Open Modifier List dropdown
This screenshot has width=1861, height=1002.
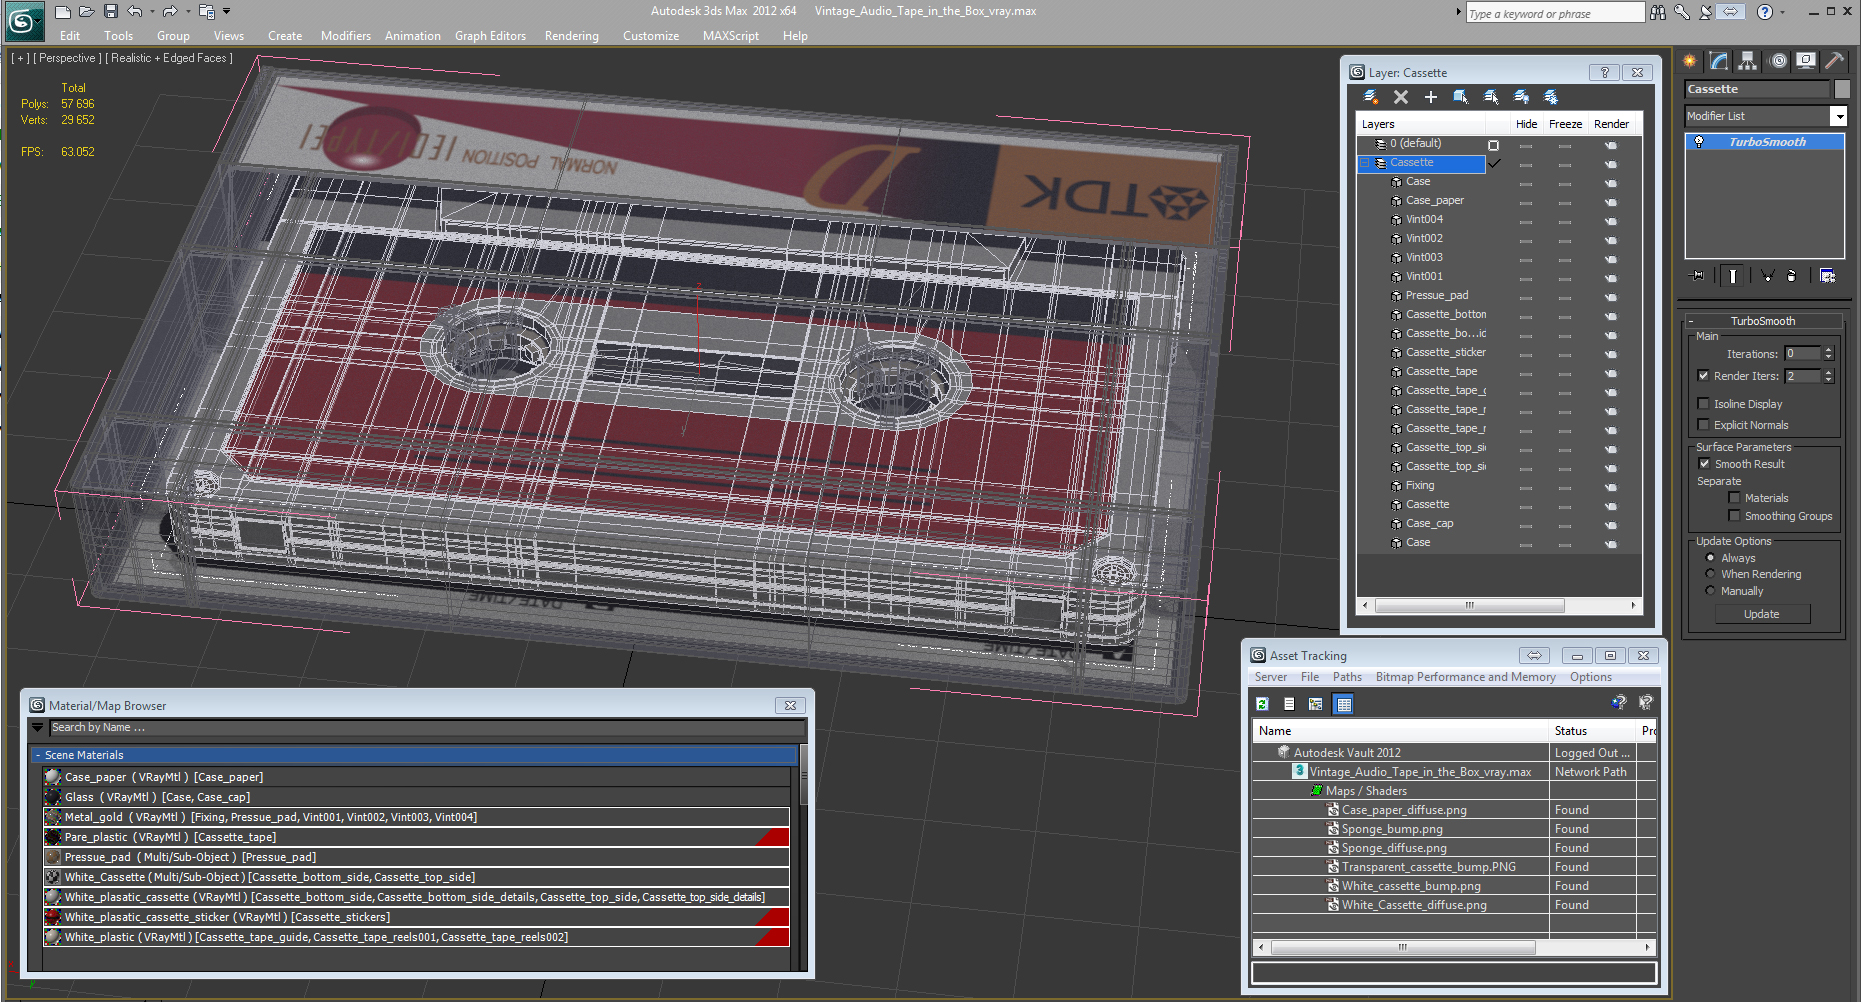click(x=1838, y=116)
